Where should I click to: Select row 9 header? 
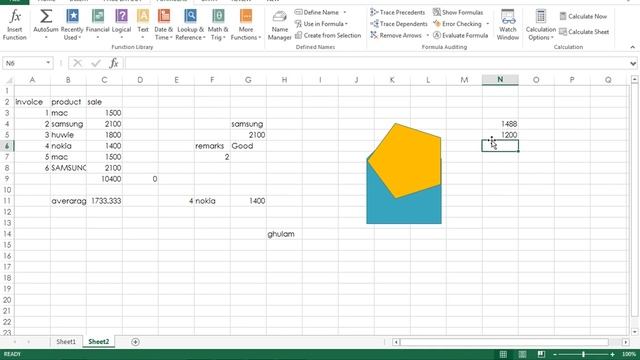point(7,179)
